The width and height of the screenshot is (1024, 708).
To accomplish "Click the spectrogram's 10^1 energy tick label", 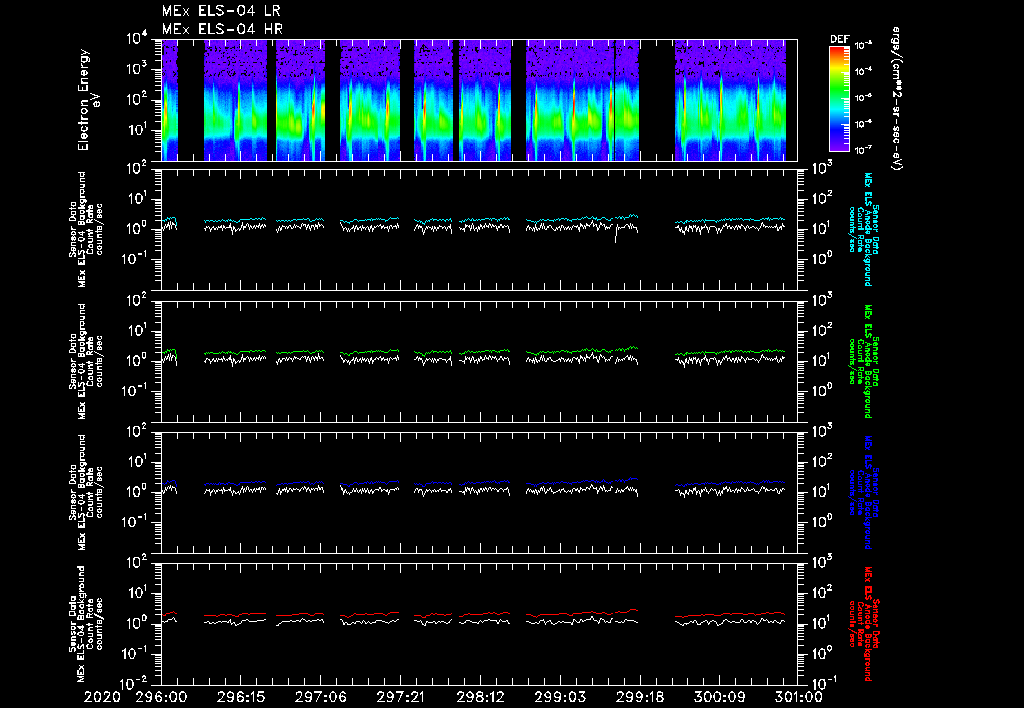I will (138, 129).
